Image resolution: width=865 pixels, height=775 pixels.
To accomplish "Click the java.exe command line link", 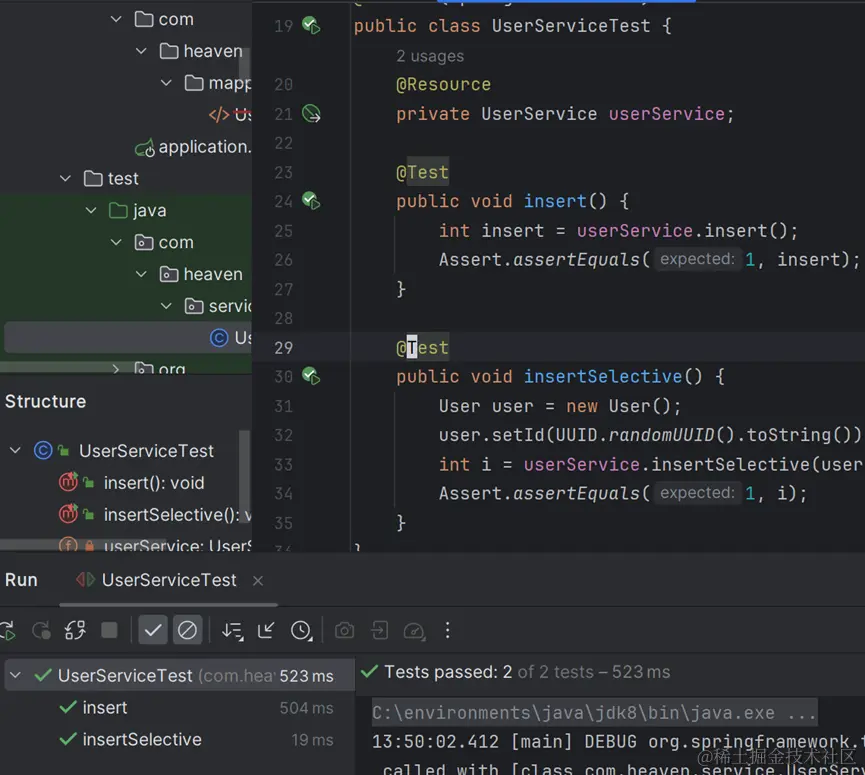I will pyautogui.click(x=594, y=713).
